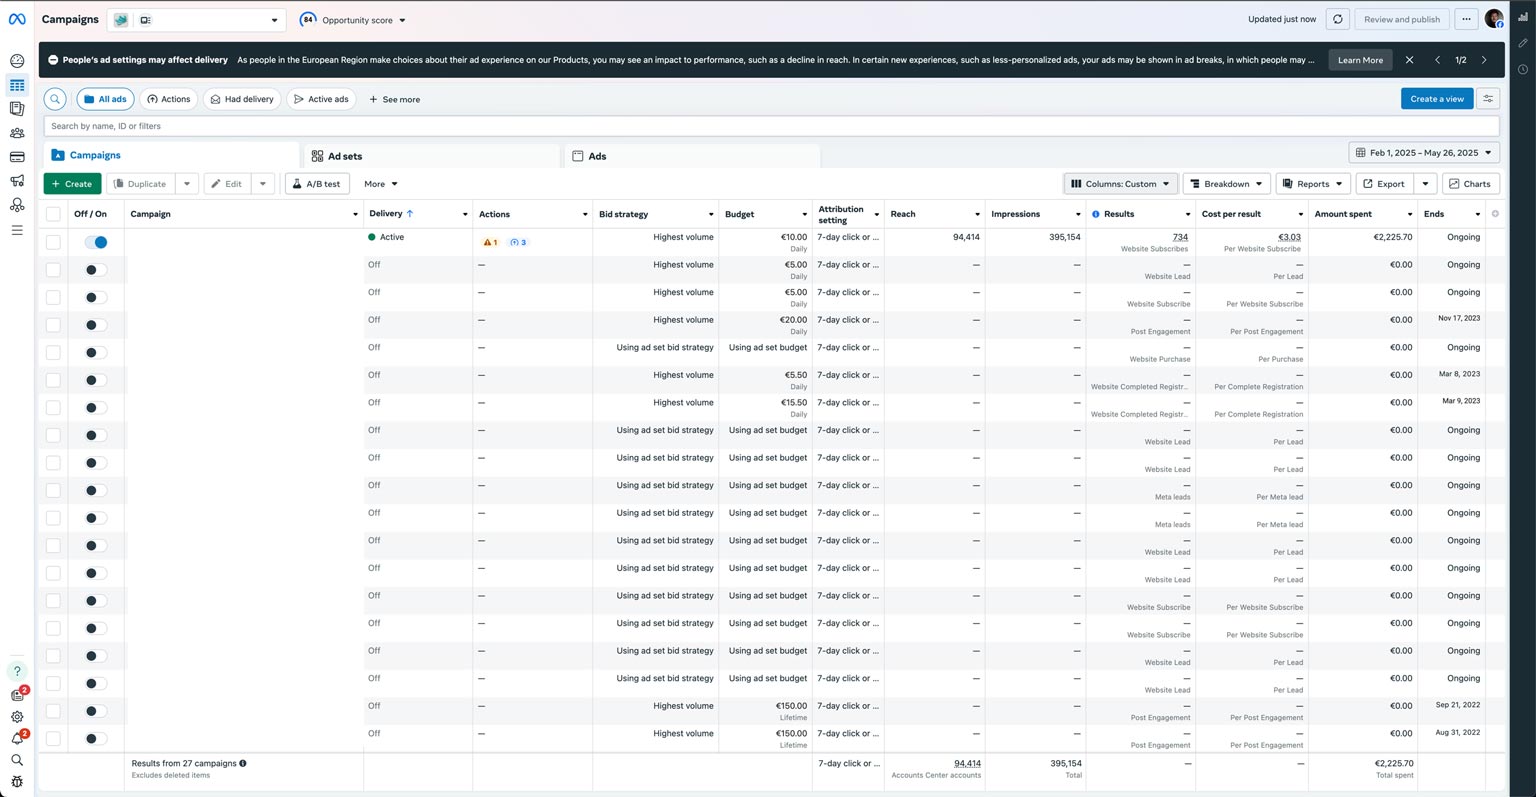Open the Help question mark icon
This screenshot has width=1536, height=797.
point(17,671)
